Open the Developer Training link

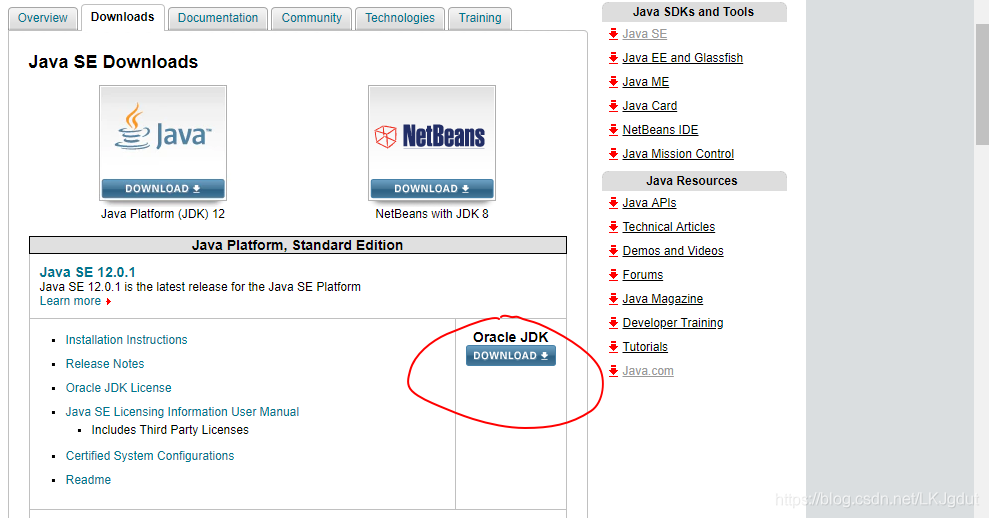[x=673, y=323]
